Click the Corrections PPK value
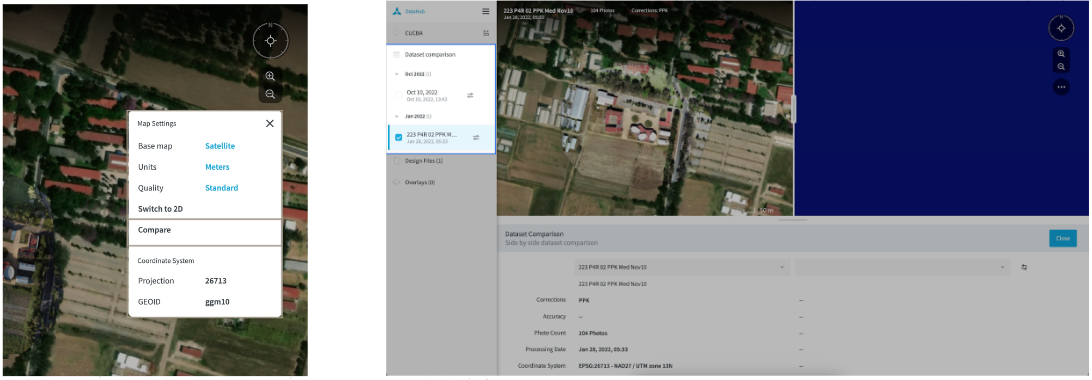This screenshot has width=1092, height=380. point(584,300)
